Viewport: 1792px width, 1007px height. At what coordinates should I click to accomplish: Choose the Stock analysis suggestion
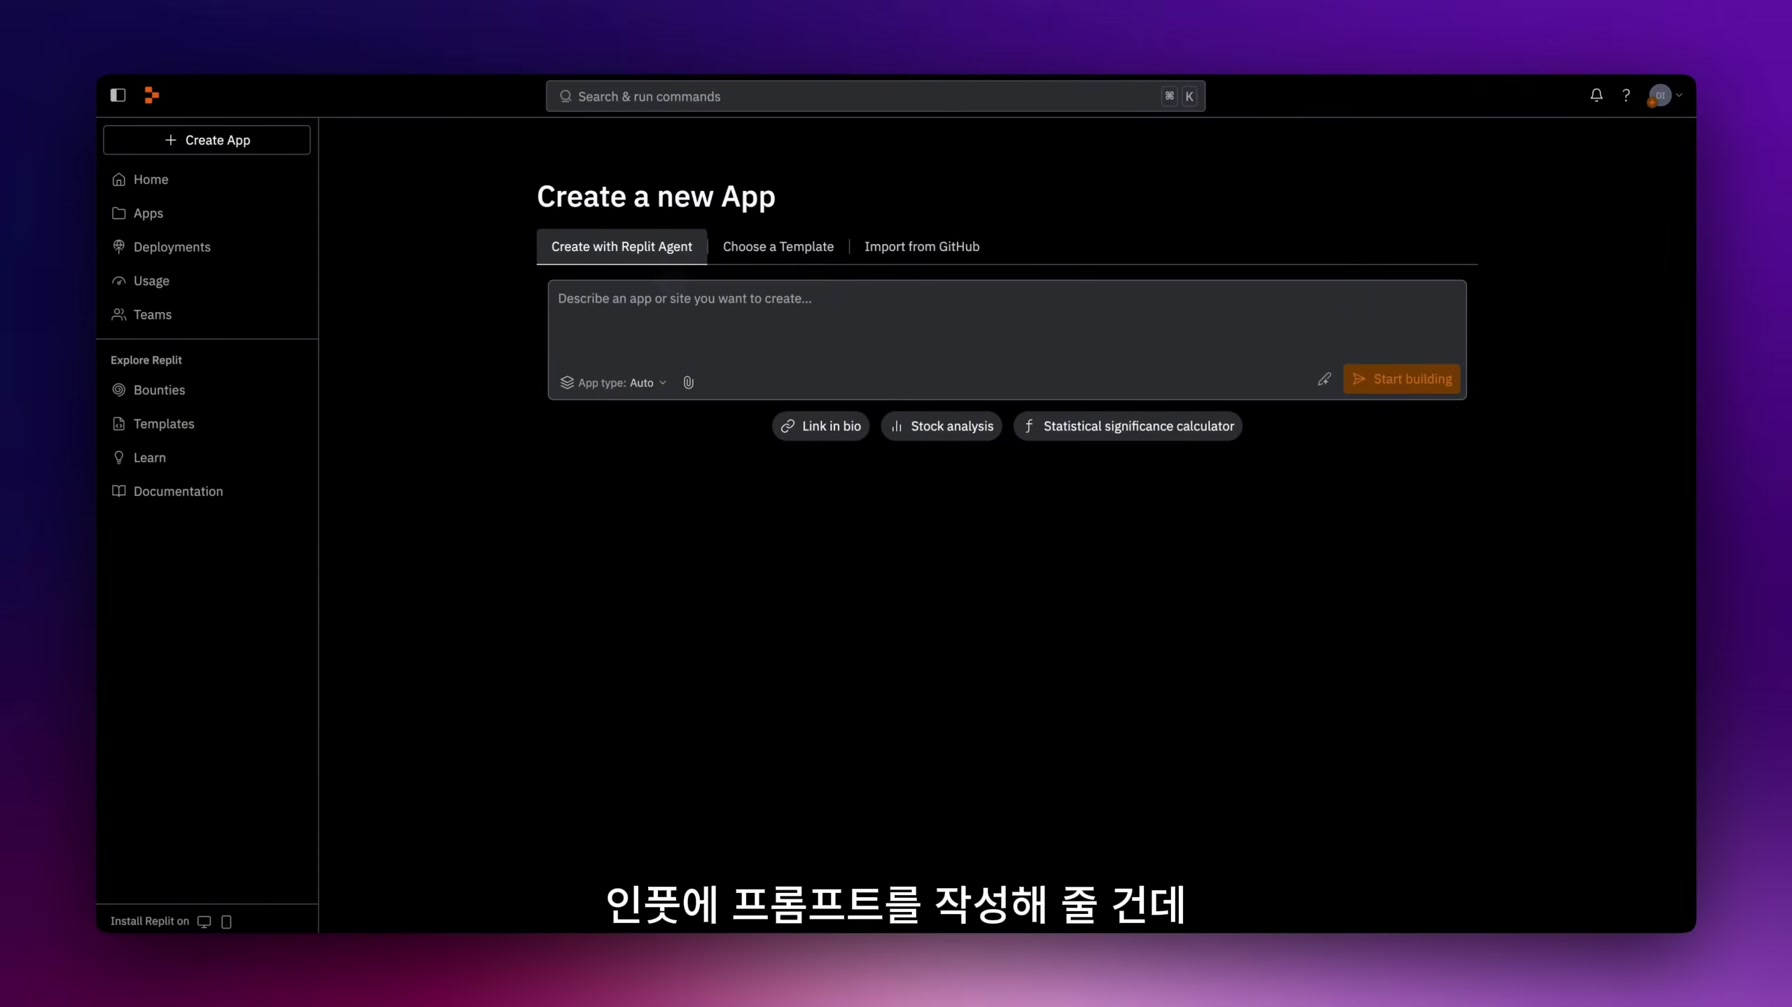(x=941, y=426)
